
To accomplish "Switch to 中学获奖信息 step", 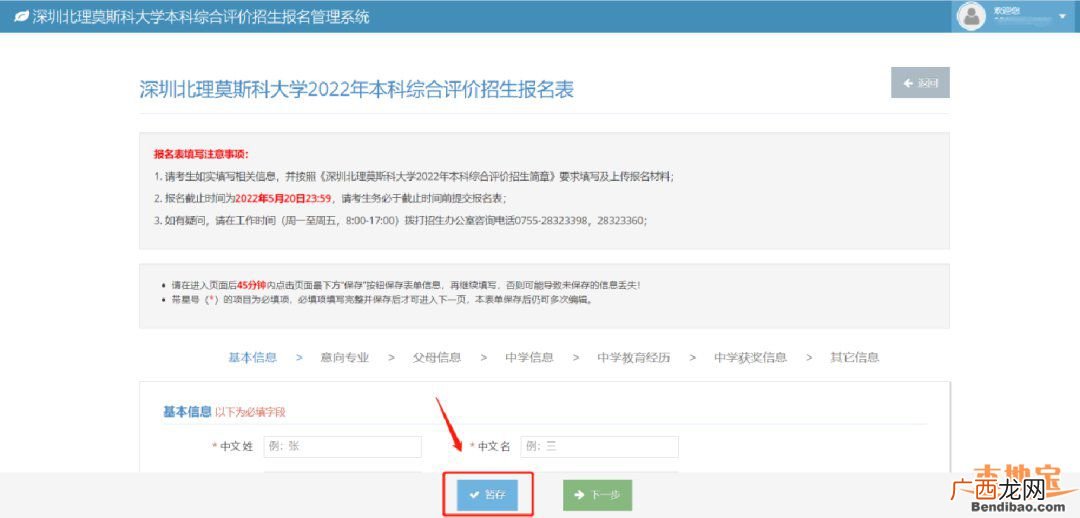I will coord(750,358).
